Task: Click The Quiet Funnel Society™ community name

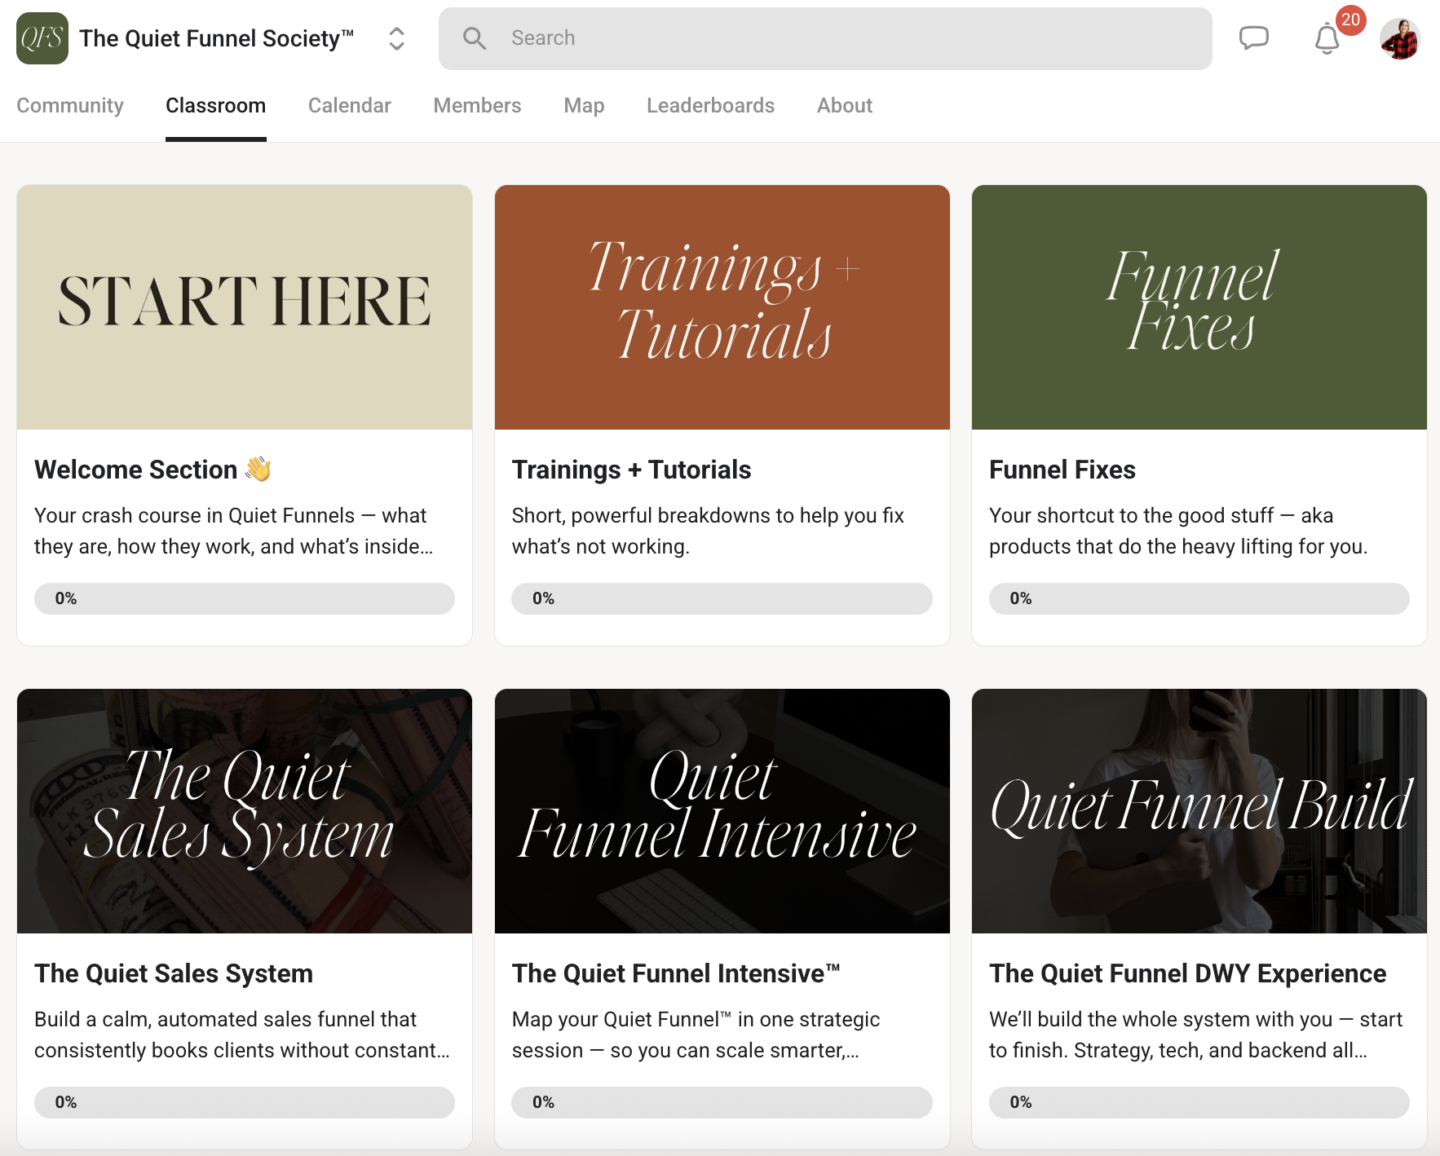Action: 216,38
